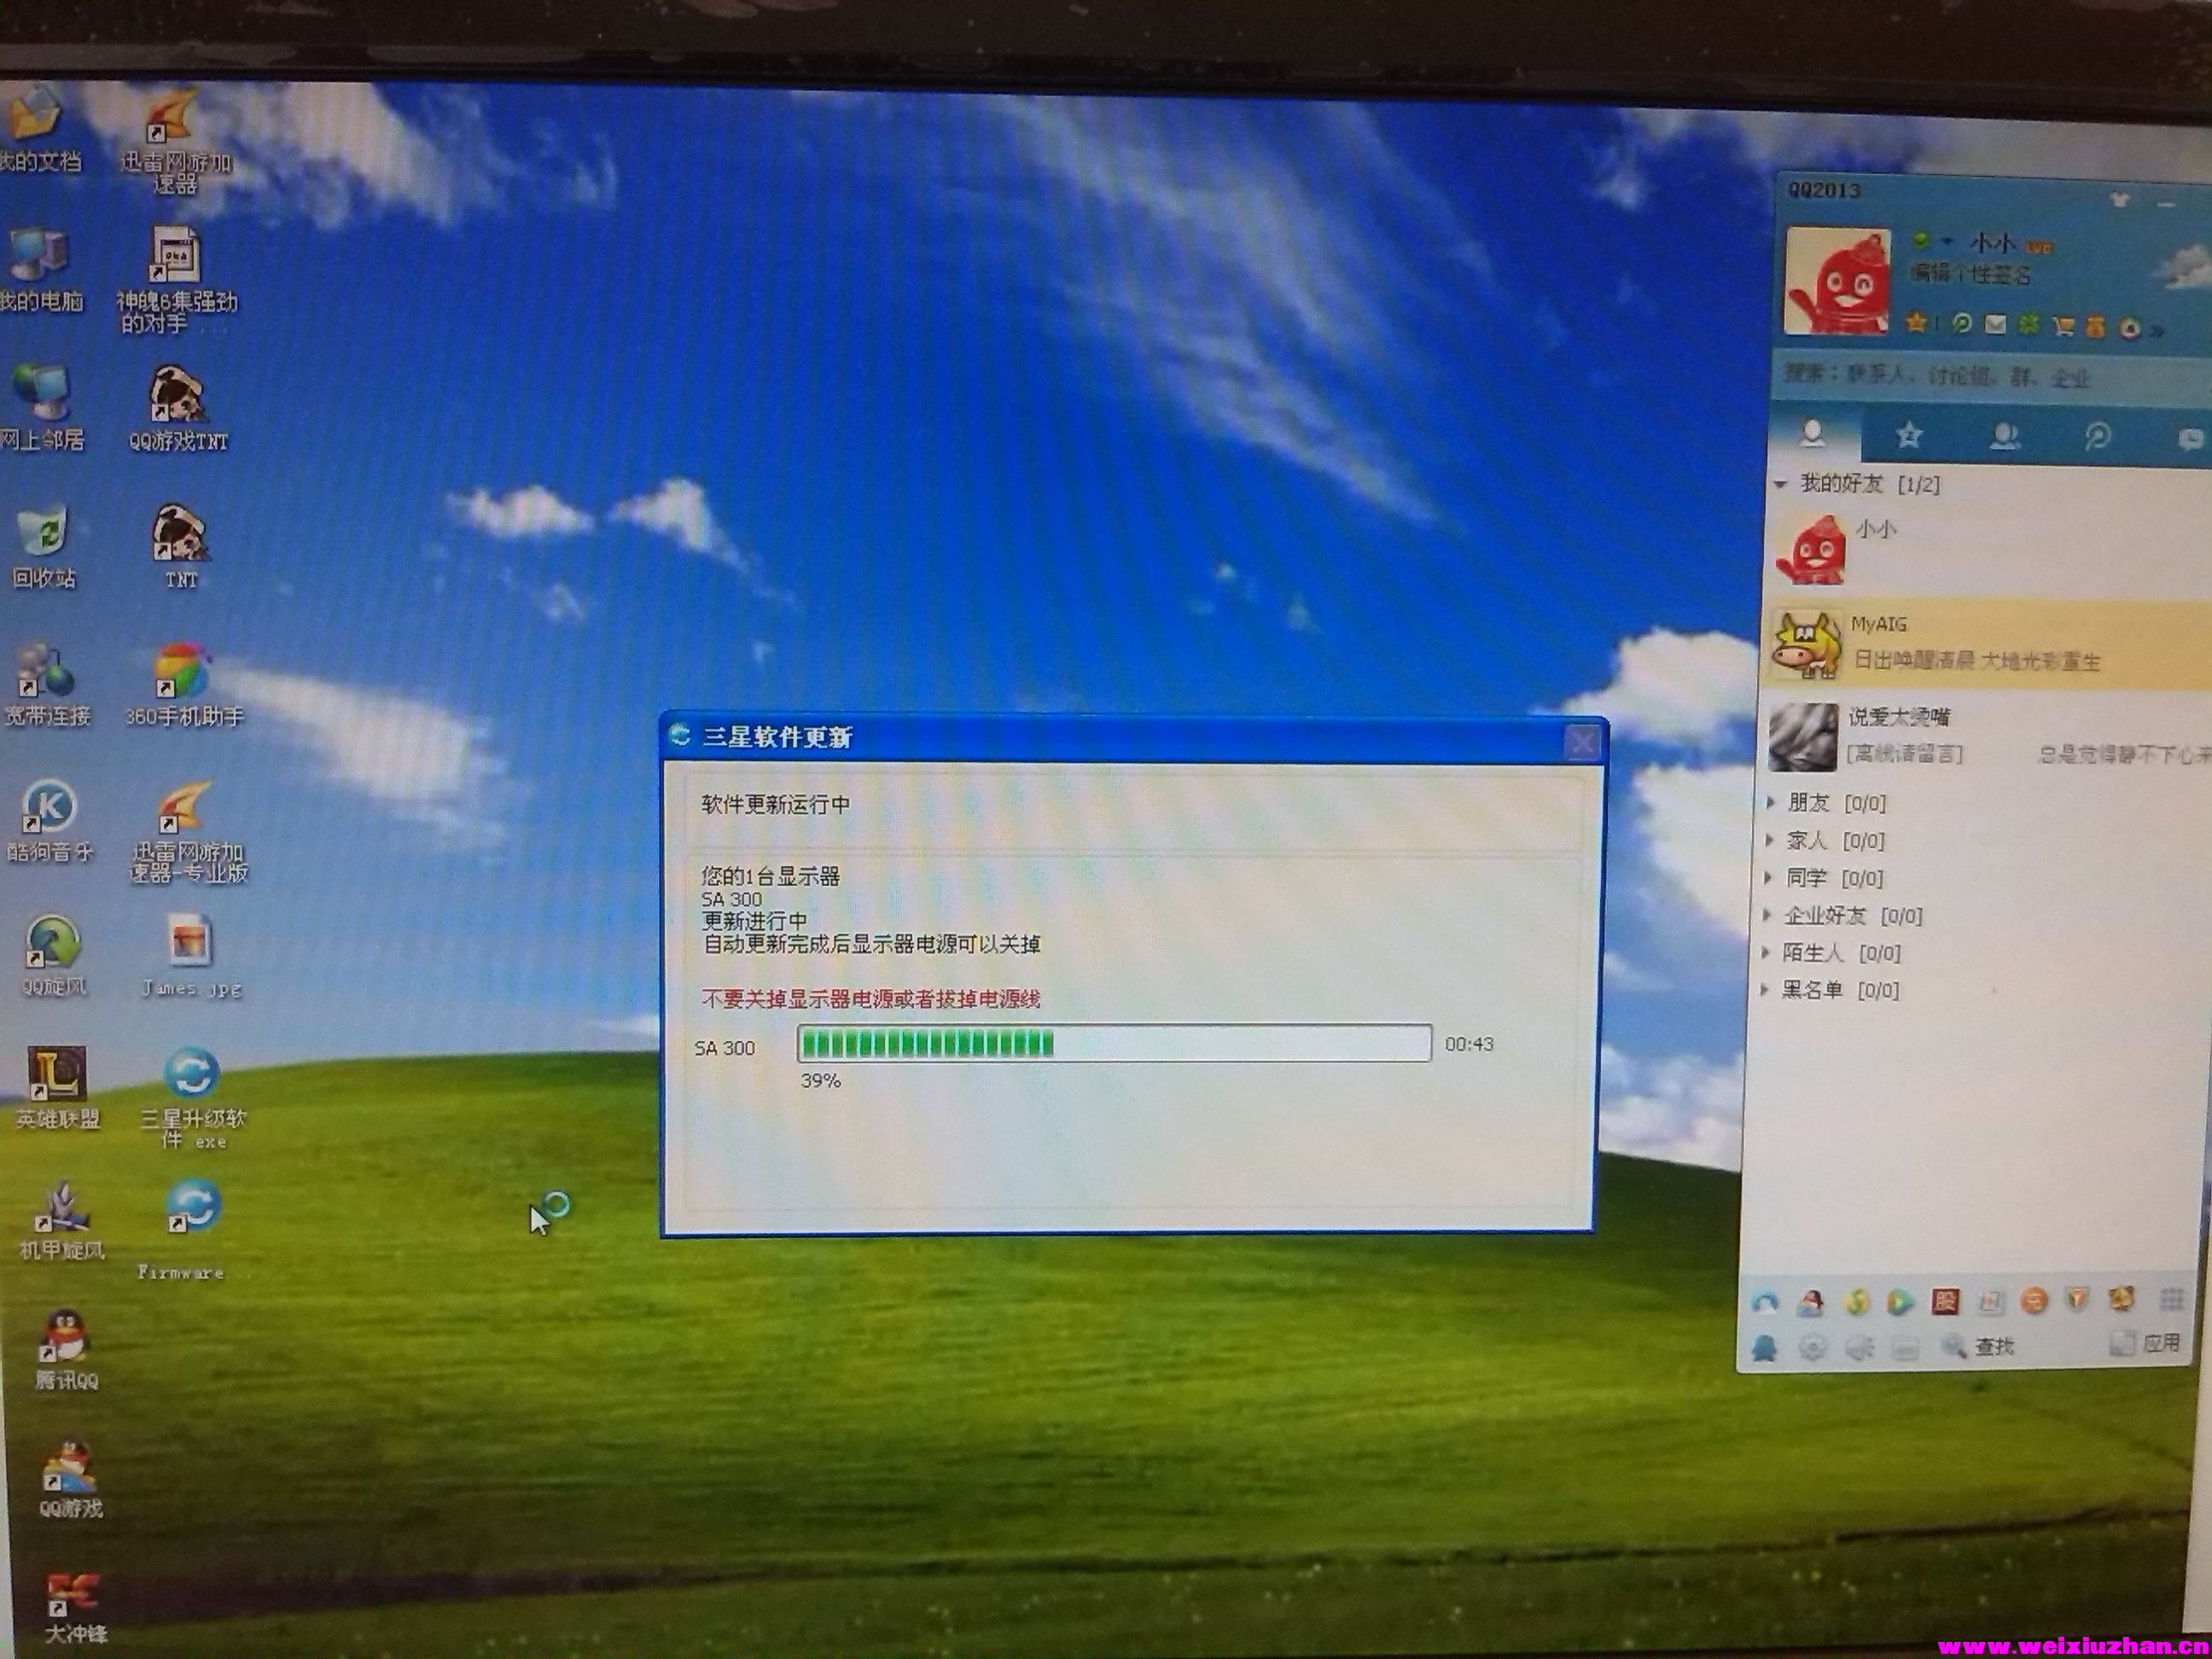Launch 英雄联盟 desktop shortcut
This screenshot has width=2212, height=1659.
57,1087
